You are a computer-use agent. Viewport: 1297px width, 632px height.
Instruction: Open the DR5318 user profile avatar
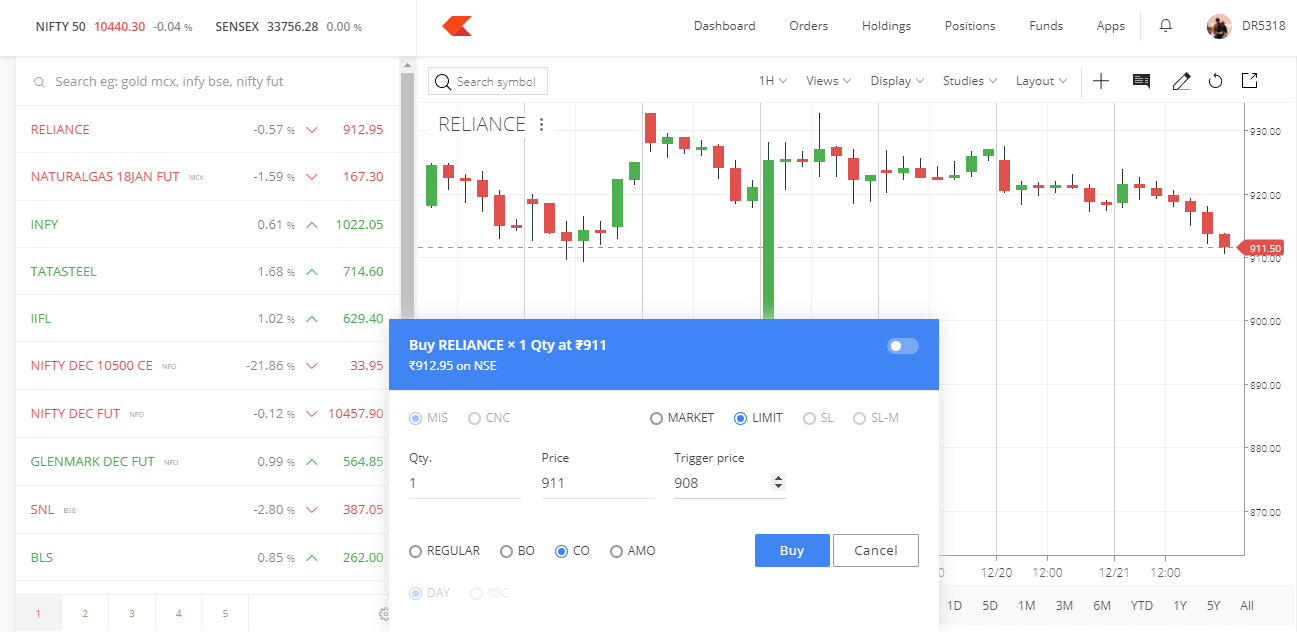(1218, 26)
